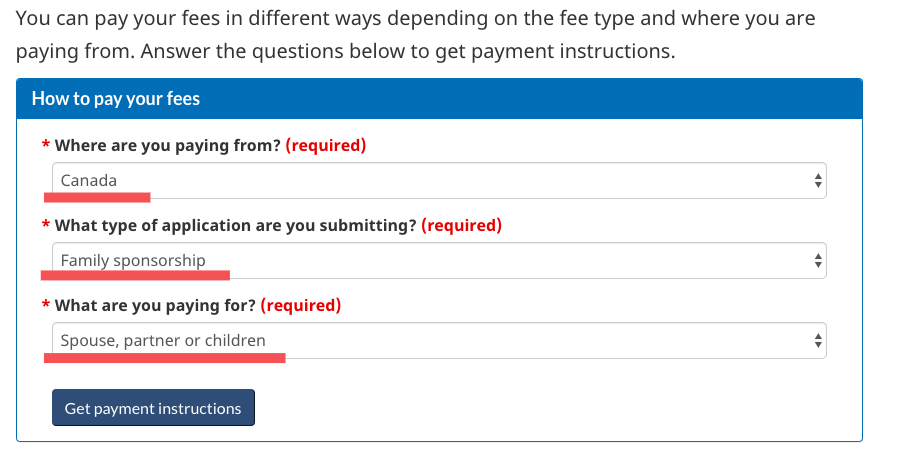The image size is (906, 455).
Task: Click the red asterisk before "What type of"
Action: pos(46,226)
